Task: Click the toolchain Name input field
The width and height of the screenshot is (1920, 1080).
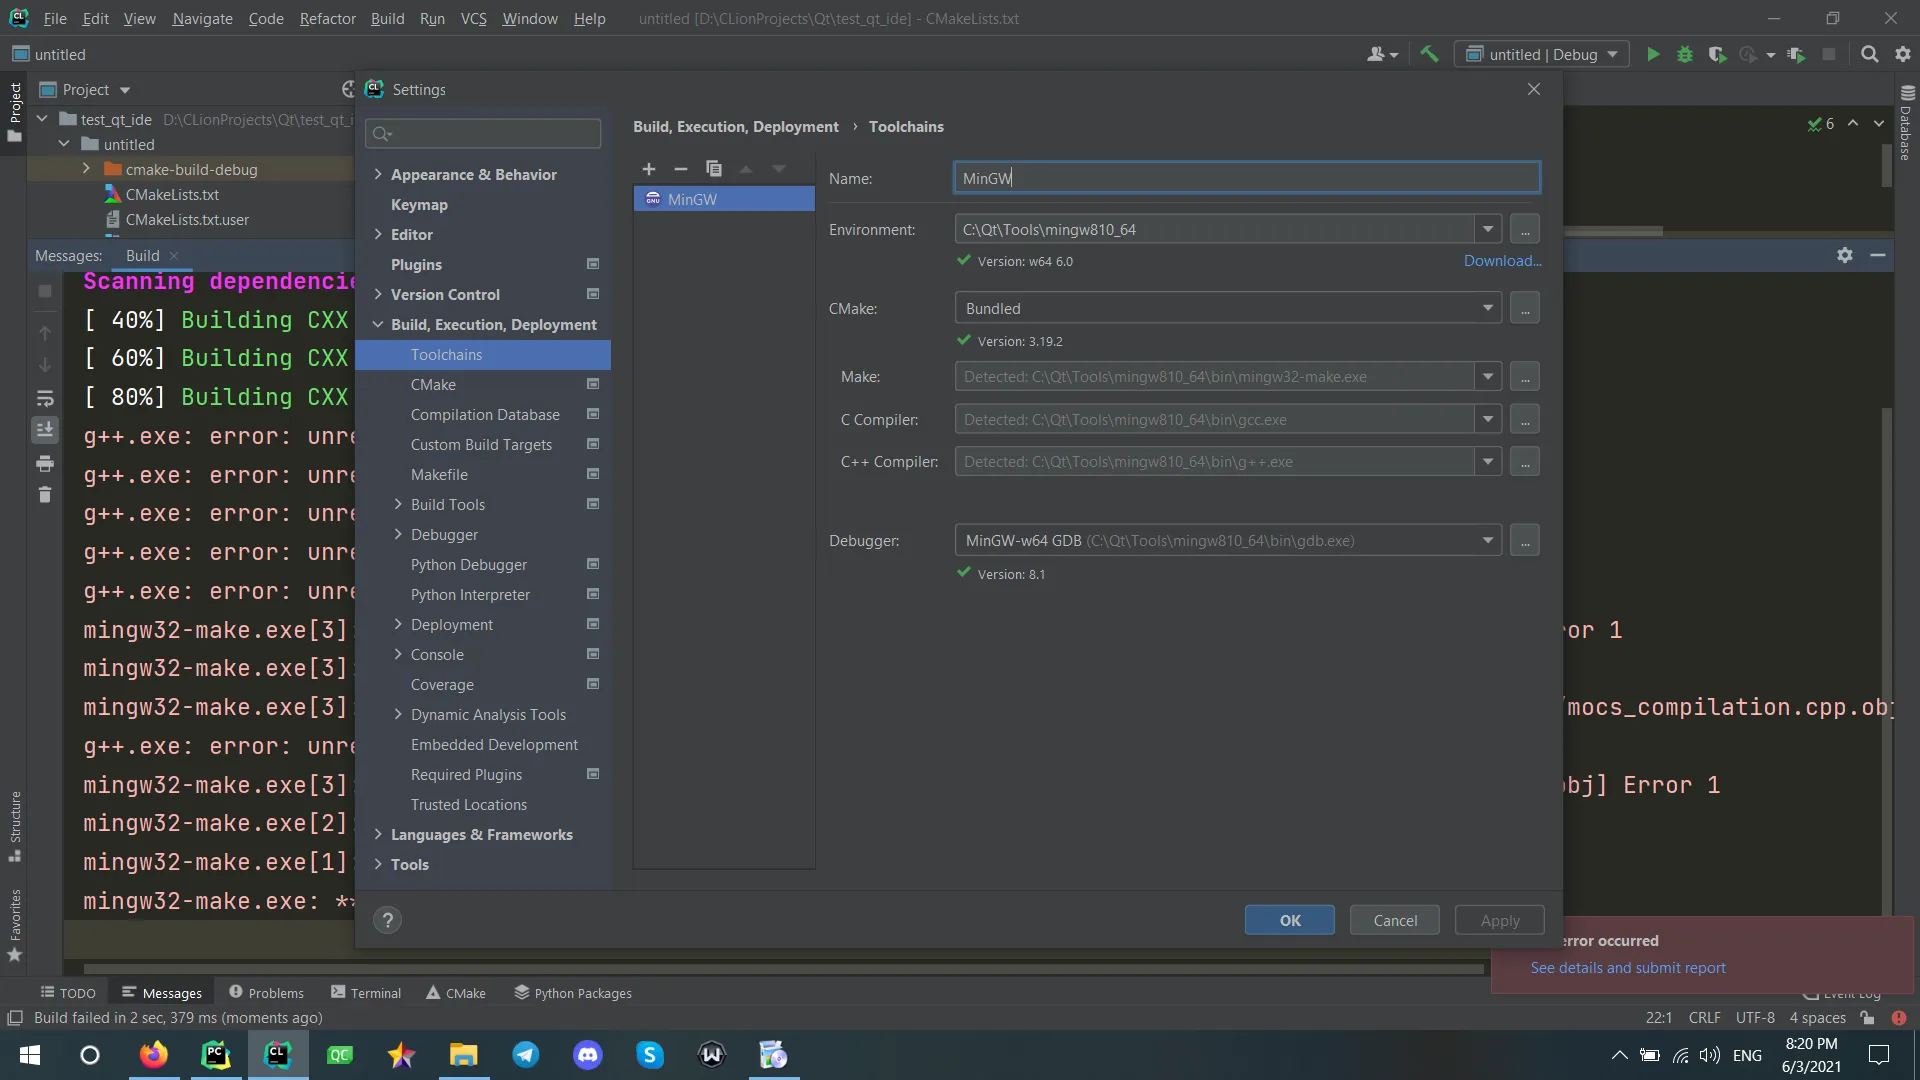Action: [x=1246, y=178]
